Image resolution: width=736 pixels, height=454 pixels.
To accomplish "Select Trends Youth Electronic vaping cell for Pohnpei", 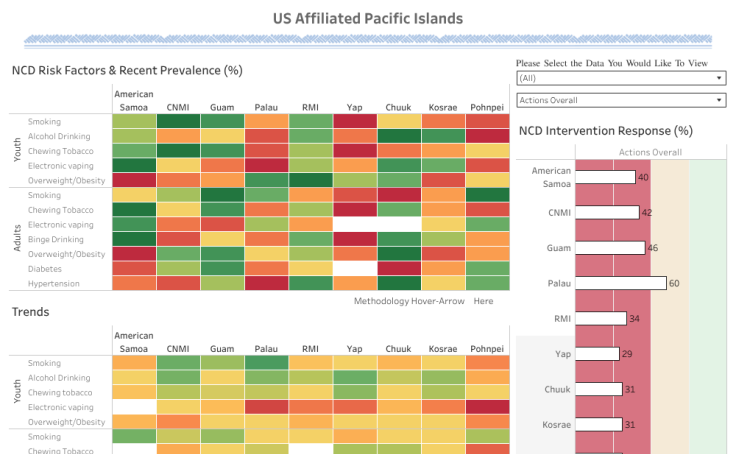I will [x=487, y=408].
